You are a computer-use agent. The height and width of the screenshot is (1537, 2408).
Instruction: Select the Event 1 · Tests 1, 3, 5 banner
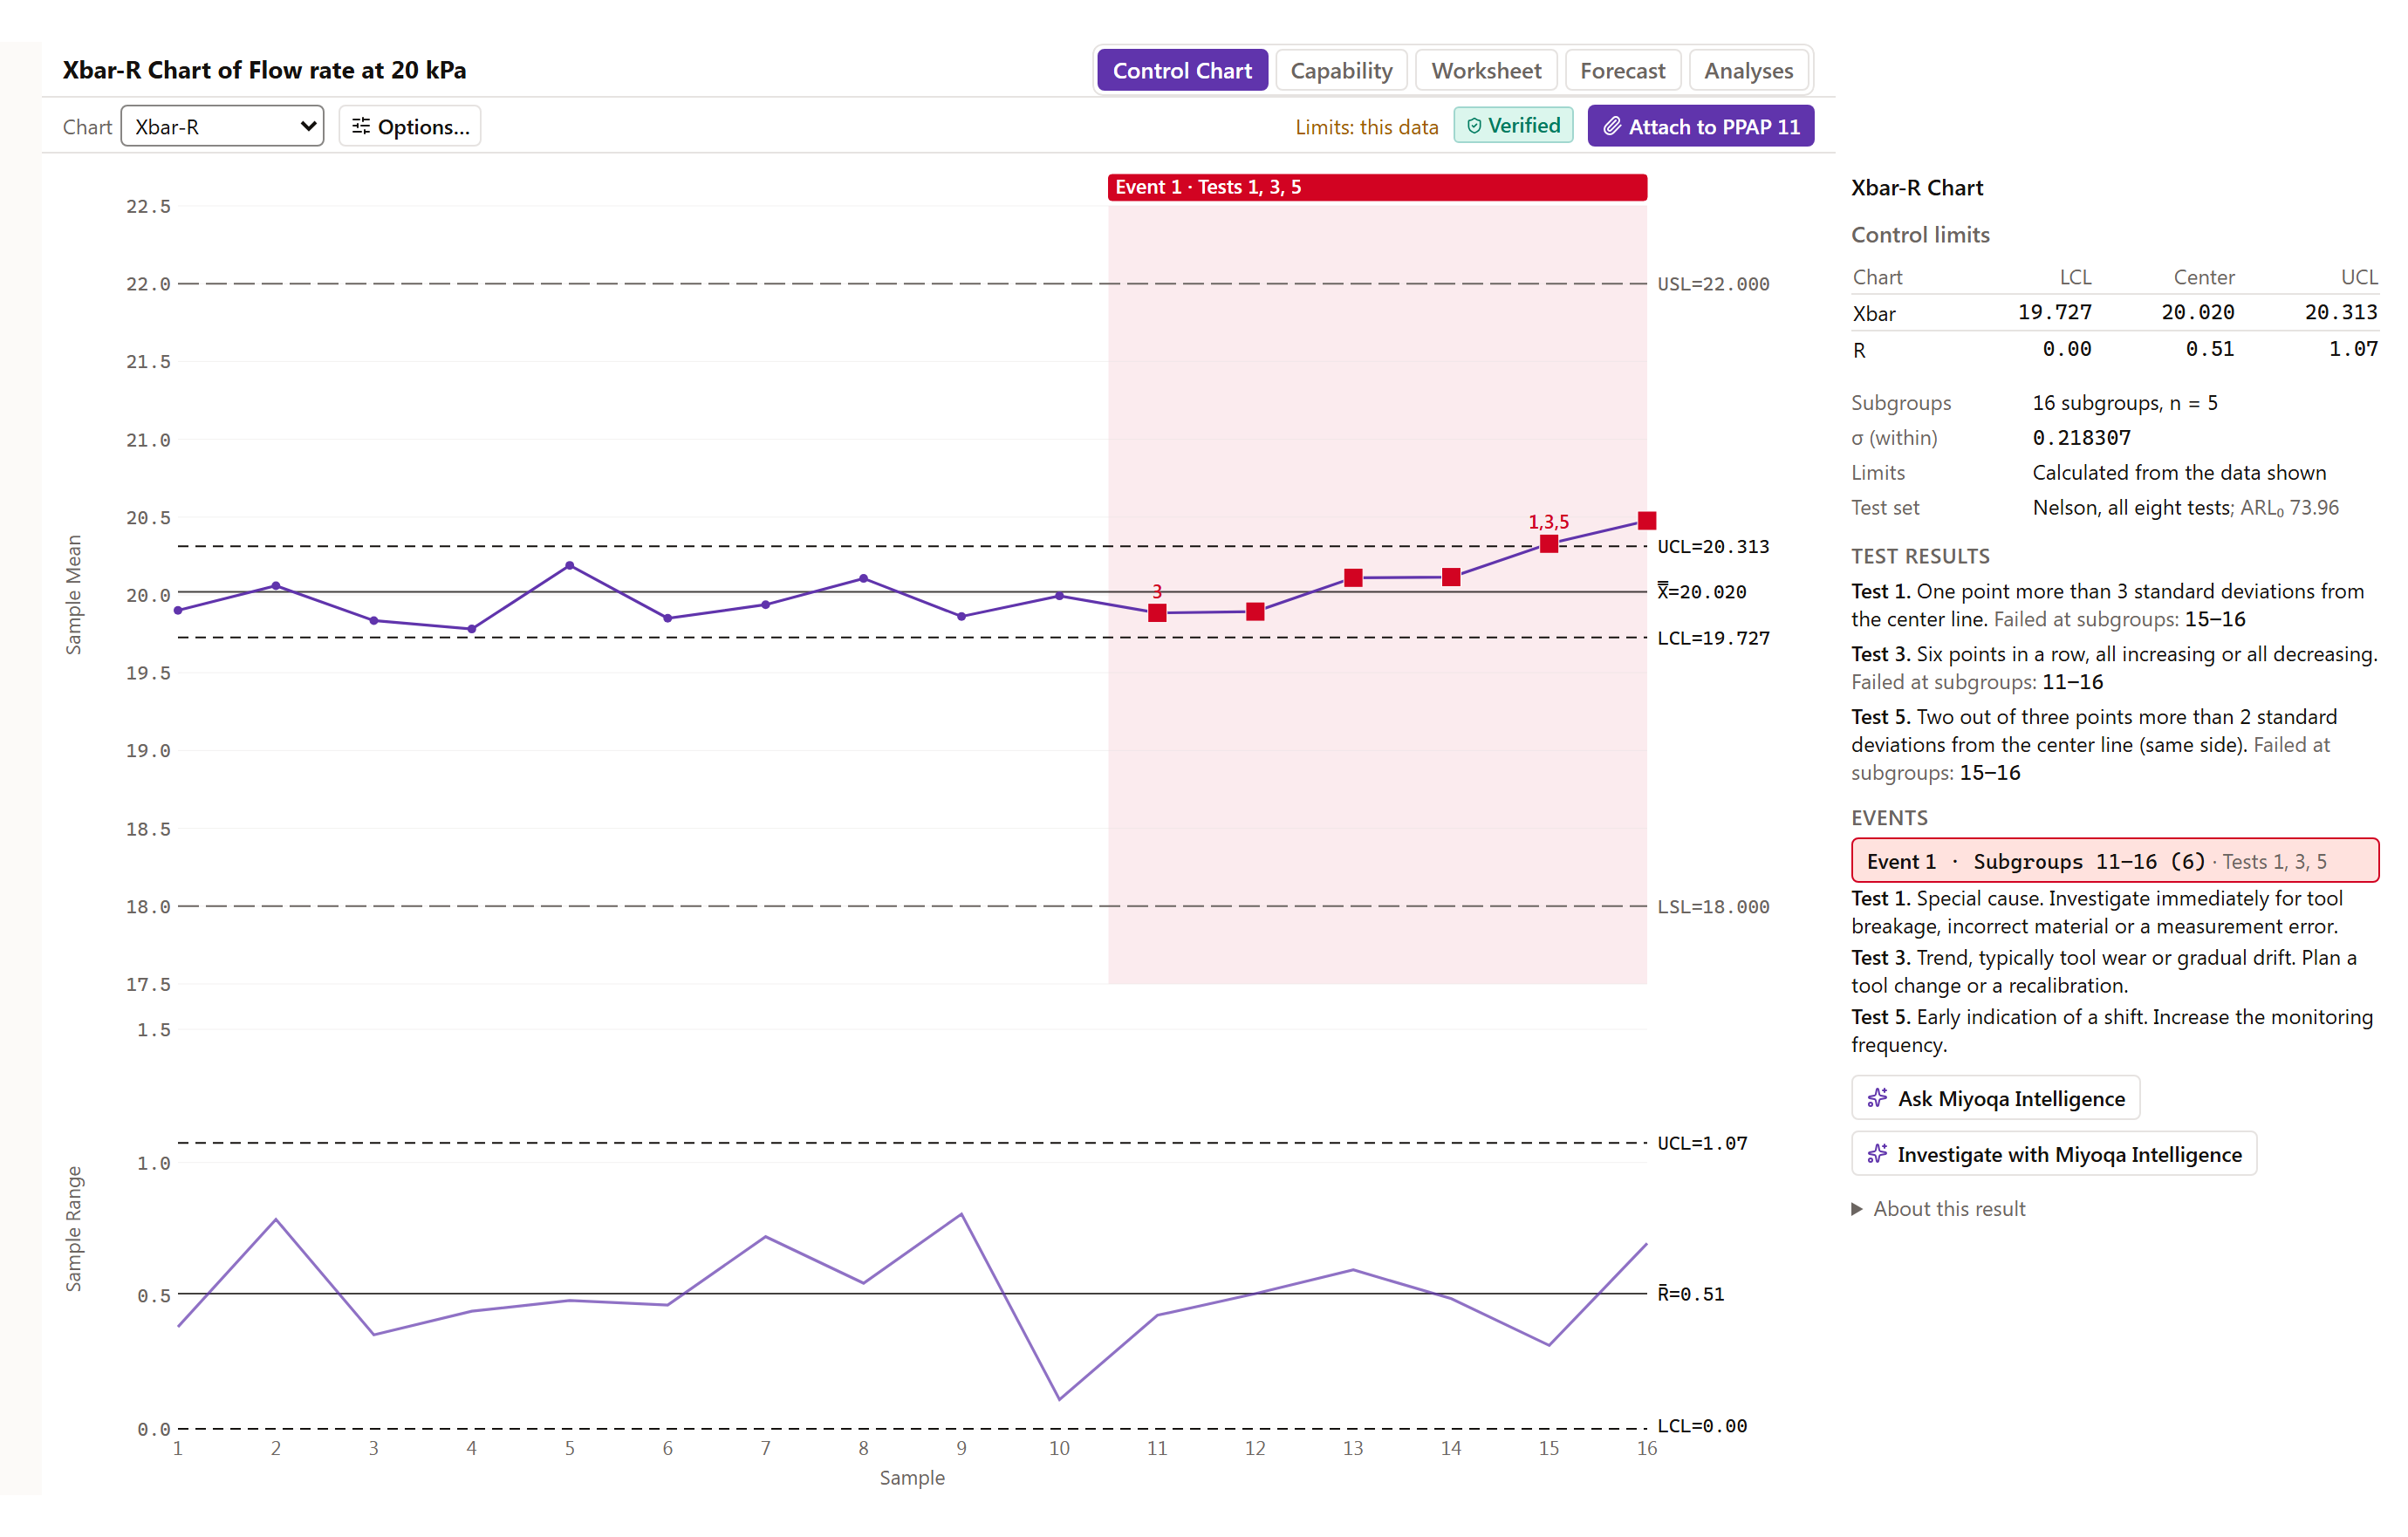[x=1377, y=187]
